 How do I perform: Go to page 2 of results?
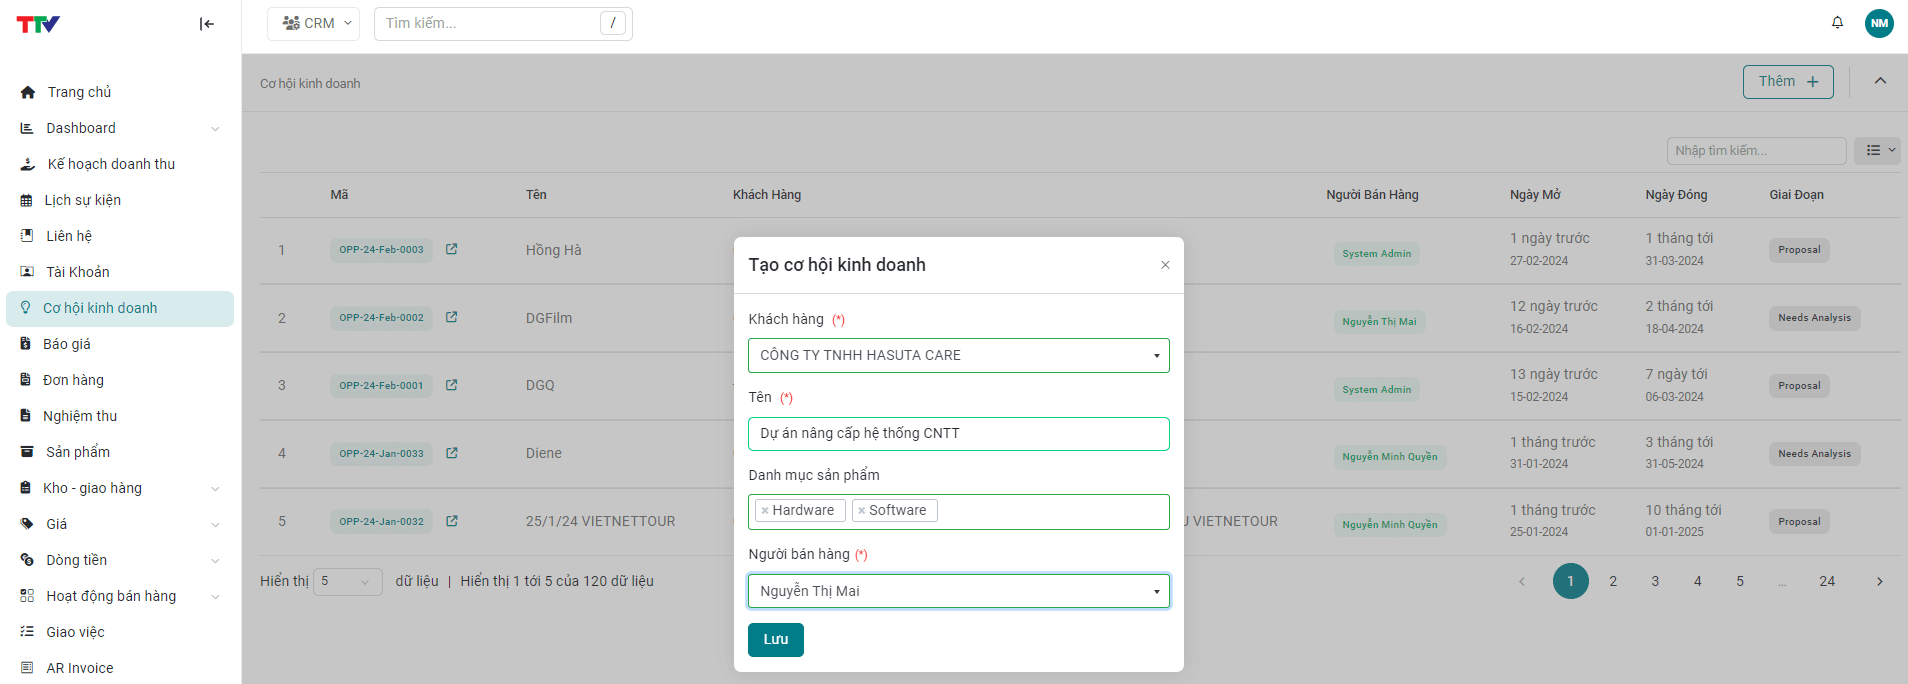(x=1613, y=581)
